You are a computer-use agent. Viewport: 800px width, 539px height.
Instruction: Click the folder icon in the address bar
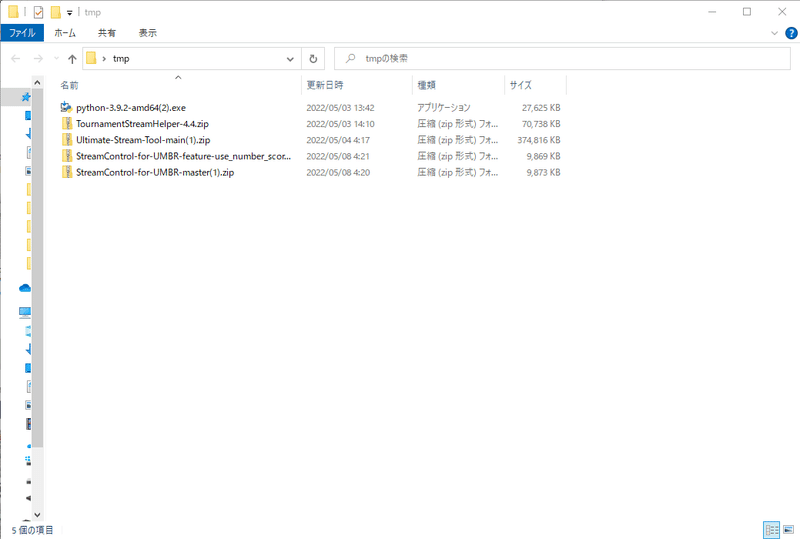point(91,58)
